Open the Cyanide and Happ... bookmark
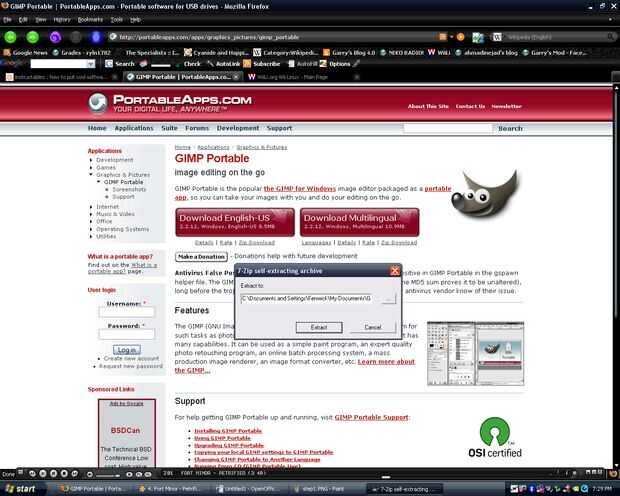This screenshot has height=496, width=620. (216, 53)
